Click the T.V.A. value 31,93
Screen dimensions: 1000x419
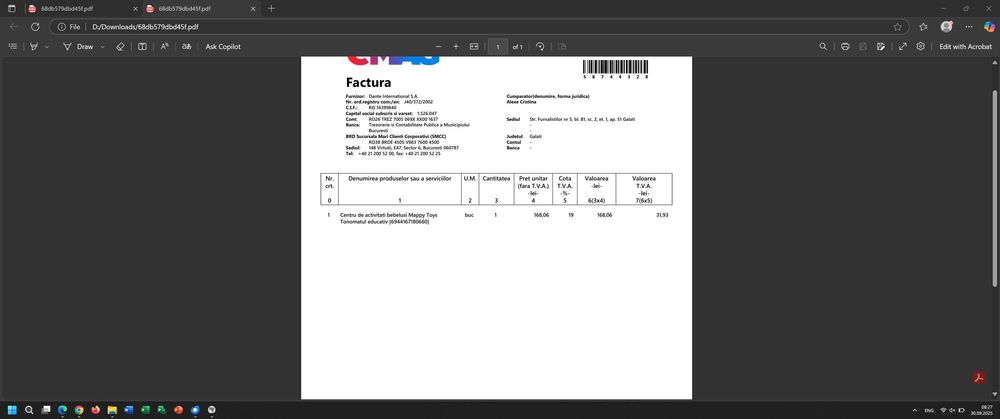[x=662, y=215]
